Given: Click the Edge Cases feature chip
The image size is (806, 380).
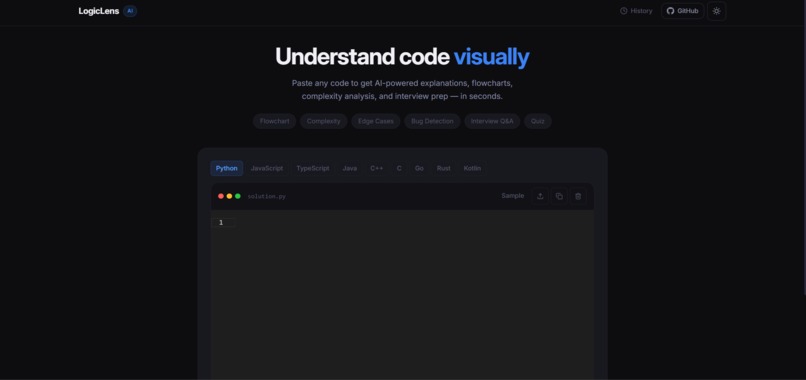Looking at the screenshot, I should coord(376,121).
